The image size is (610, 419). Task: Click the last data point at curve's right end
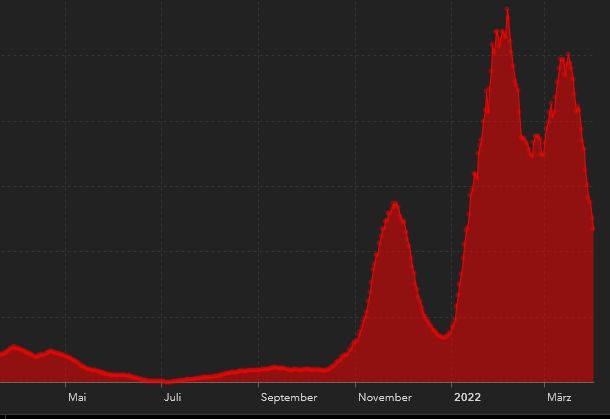pos(593,228)
